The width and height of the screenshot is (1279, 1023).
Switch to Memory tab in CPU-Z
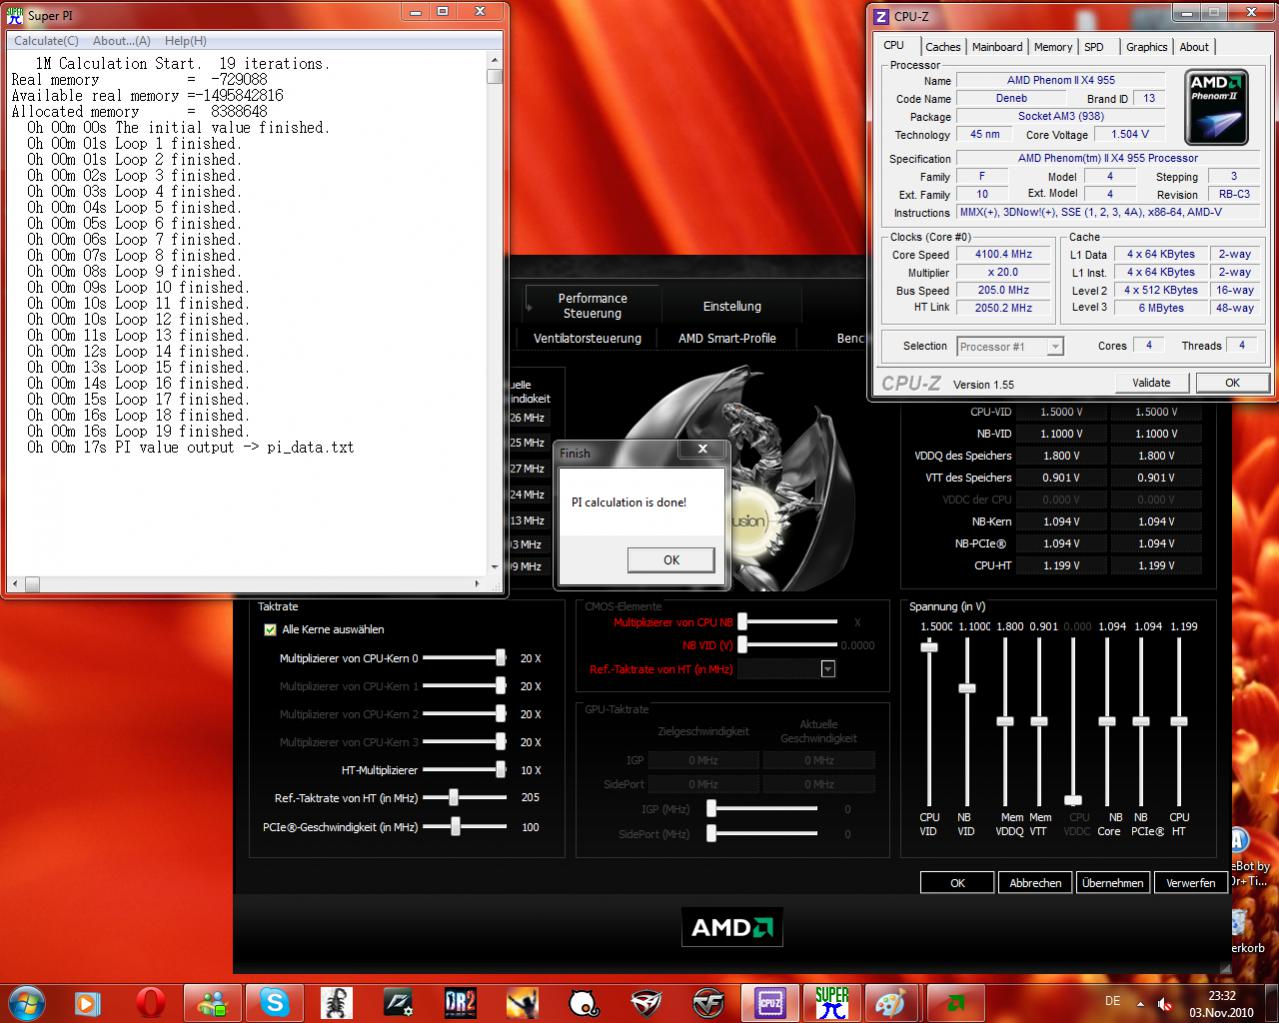click(x=1053, y=47)
